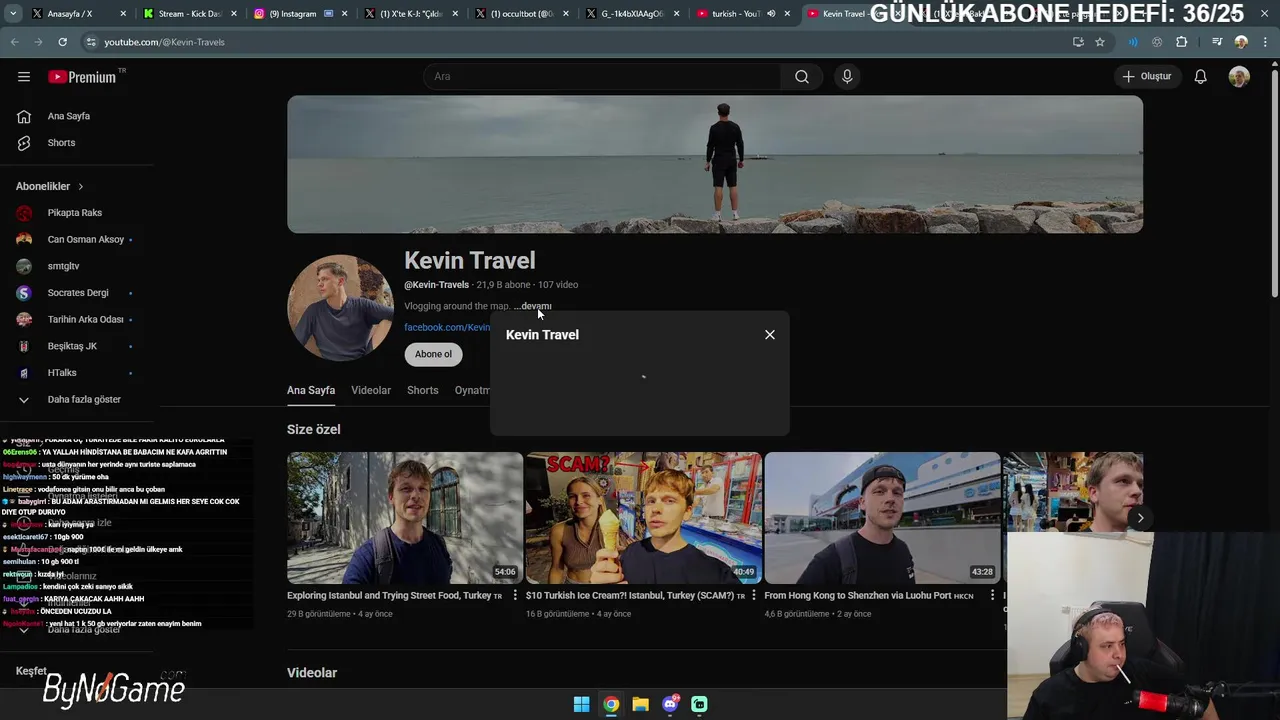This screenshot has height=720, width=1280.
Task: Open Socrates Dergi subscription
Action: (x=76, y=293)
